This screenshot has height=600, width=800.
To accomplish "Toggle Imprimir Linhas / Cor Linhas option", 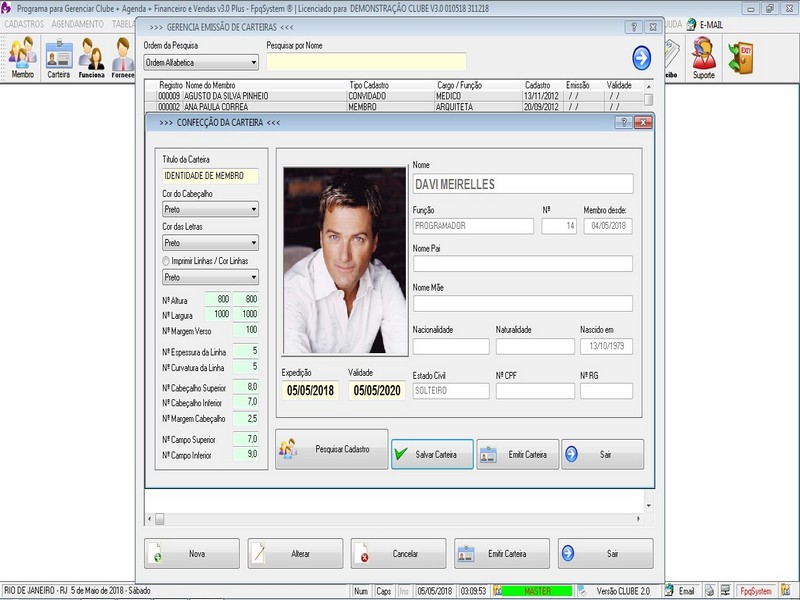I will [x=166, y=261].
